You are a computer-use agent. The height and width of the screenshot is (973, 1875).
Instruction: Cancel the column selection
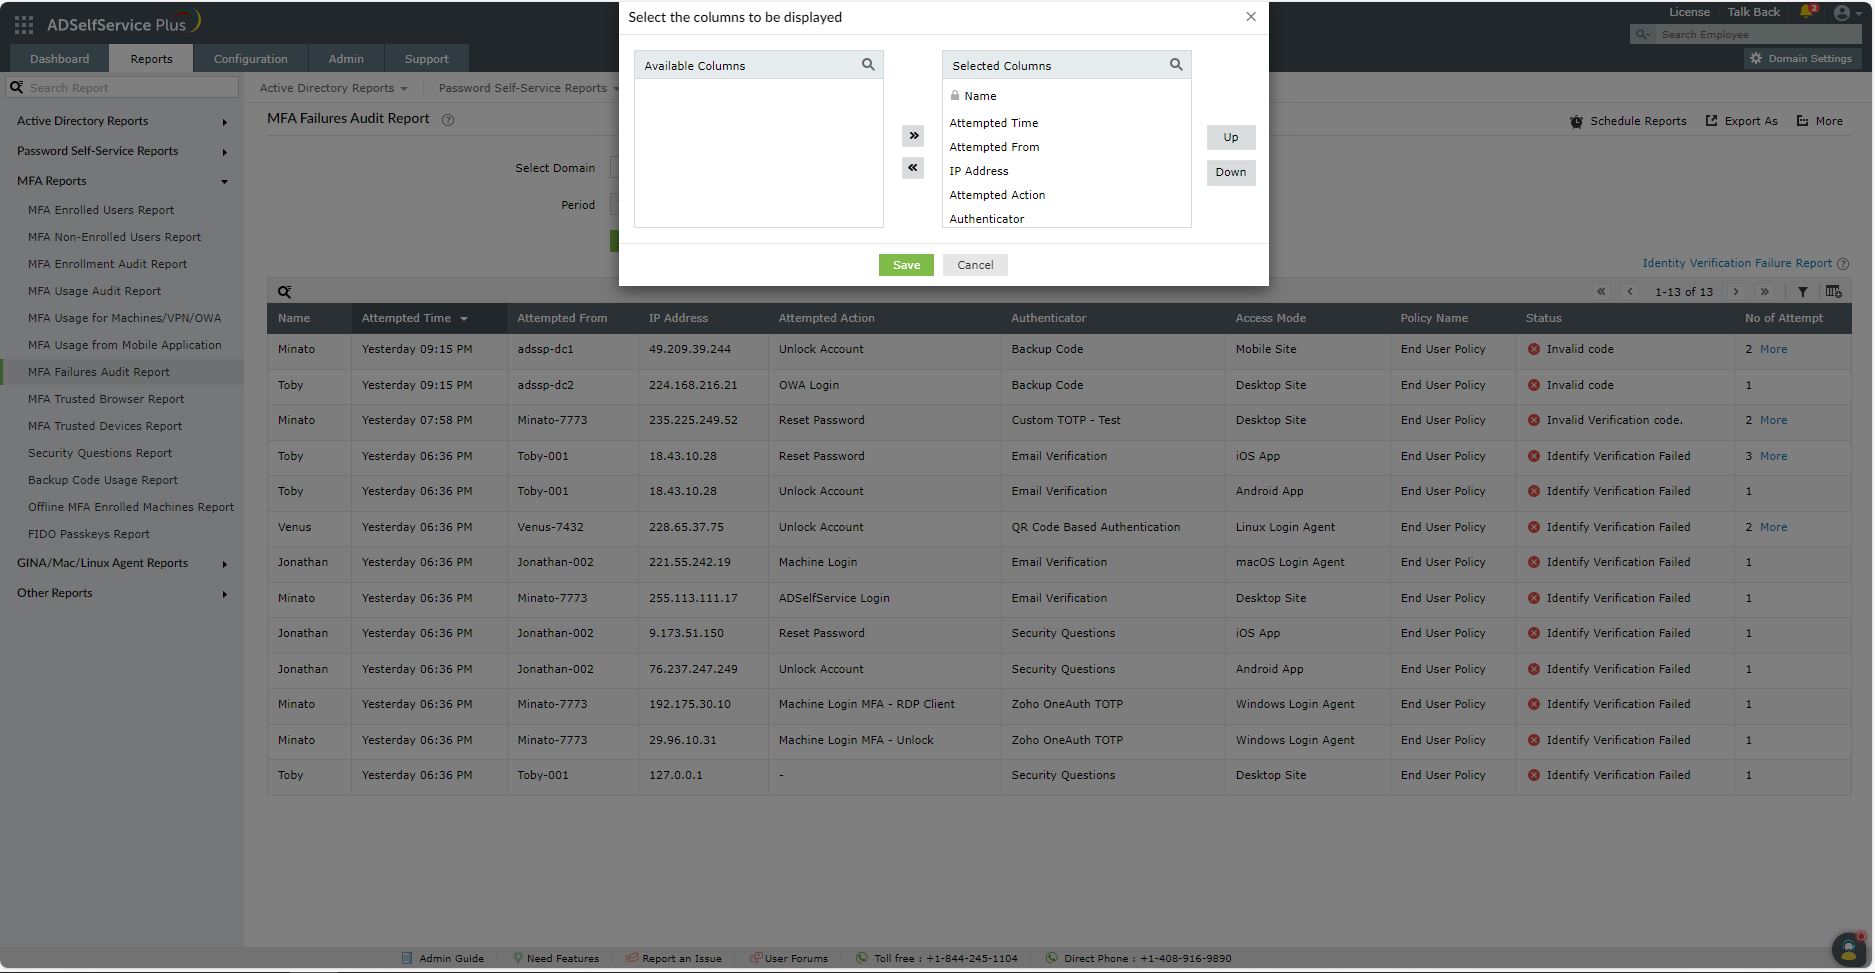(x=975, y=265)
